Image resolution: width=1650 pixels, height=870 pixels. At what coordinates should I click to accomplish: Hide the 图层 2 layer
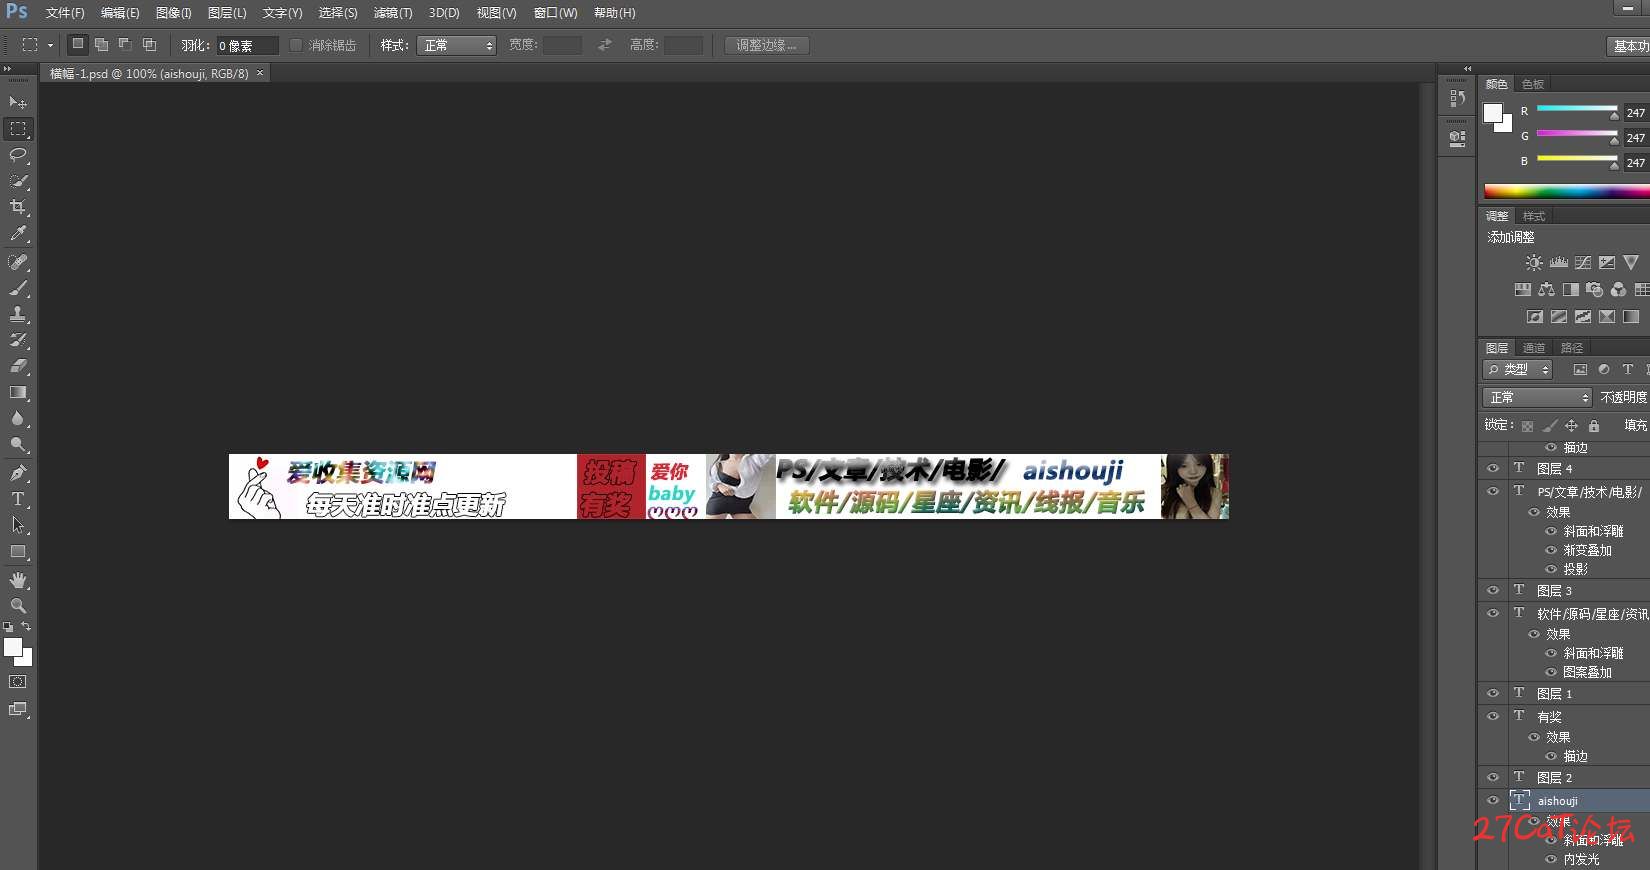(x=1493, y=777)
